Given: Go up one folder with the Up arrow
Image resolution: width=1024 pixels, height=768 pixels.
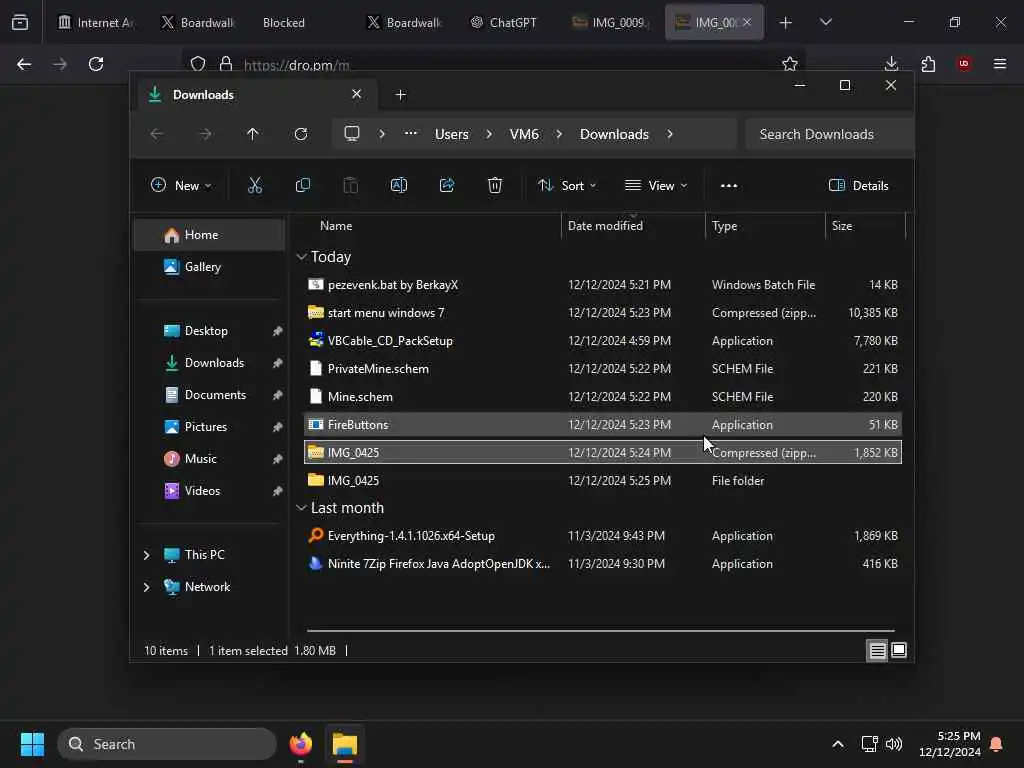Looking at the screenshot, I should [x=253, y=134].
